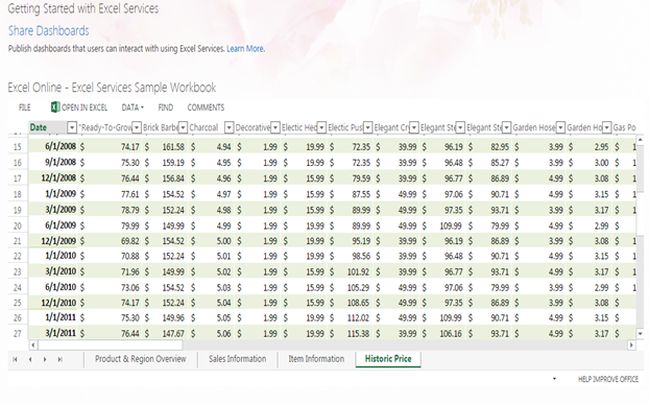The width and height of the screenshot is (650, 405).
Task: Open the Share Dashboards link
Action: 49,31
